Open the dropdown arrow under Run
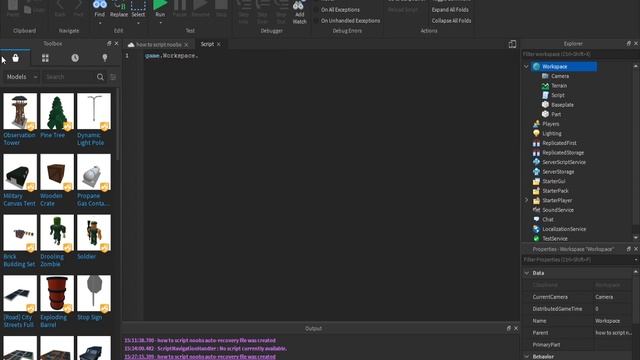Viewport: 640px width, 360px height. point(160,23)
